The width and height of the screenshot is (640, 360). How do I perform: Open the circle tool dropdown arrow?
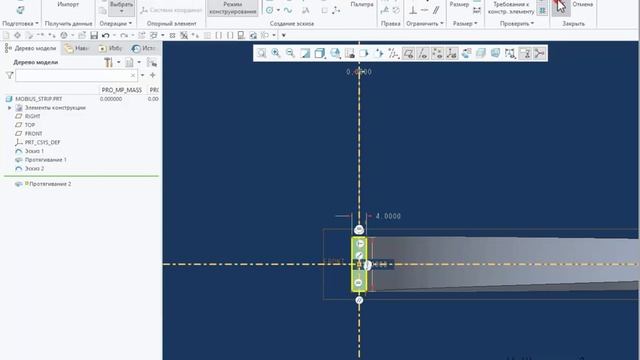[278, 10]
